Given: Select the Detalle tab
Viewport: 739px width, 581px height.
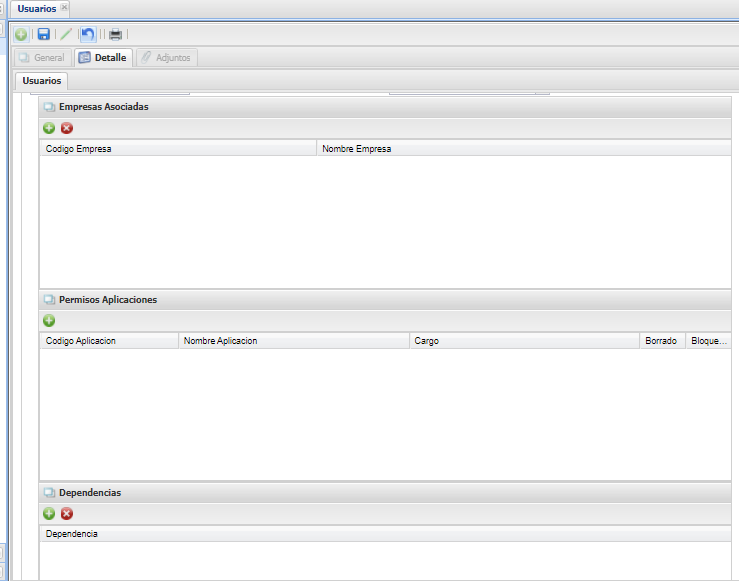Looking at the screenshot, I should point(103,58).
